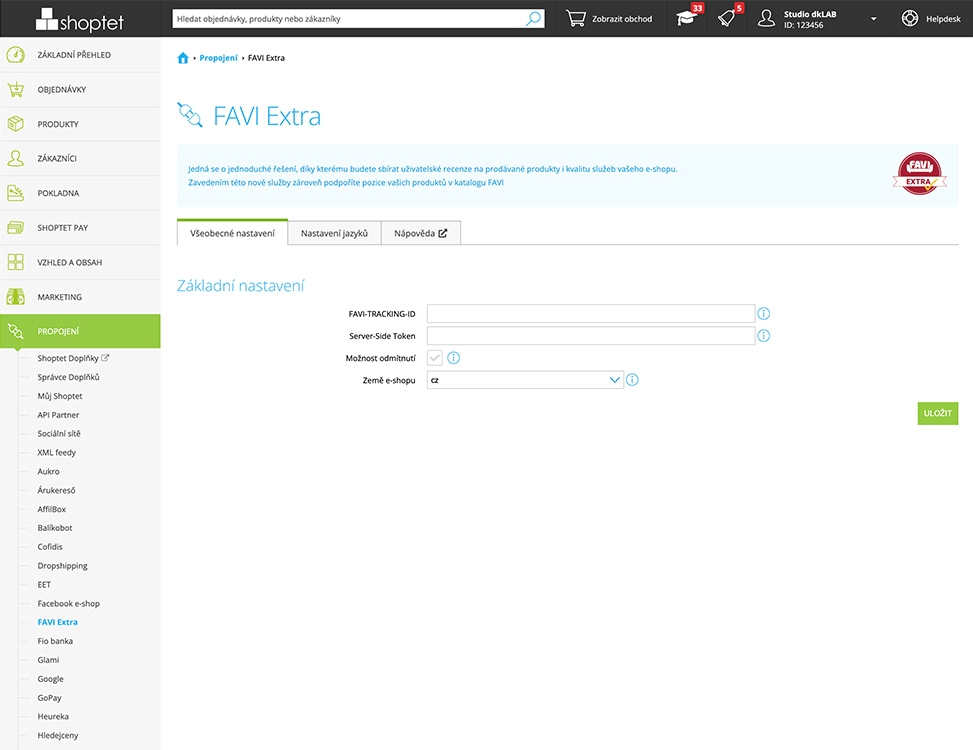
Task: Open Balíkobot submenu item
Action: coord(55,528)
